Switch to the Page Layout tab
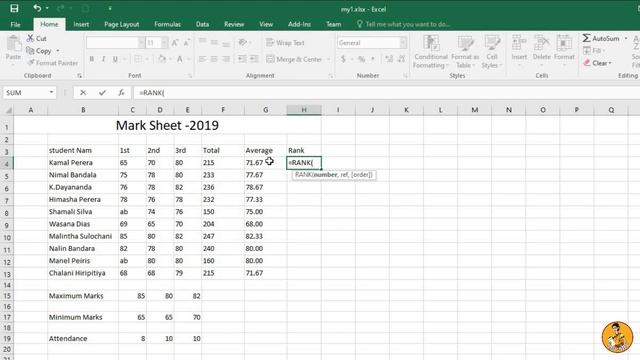Screen dimensions: 640x360 coord(122,24)
